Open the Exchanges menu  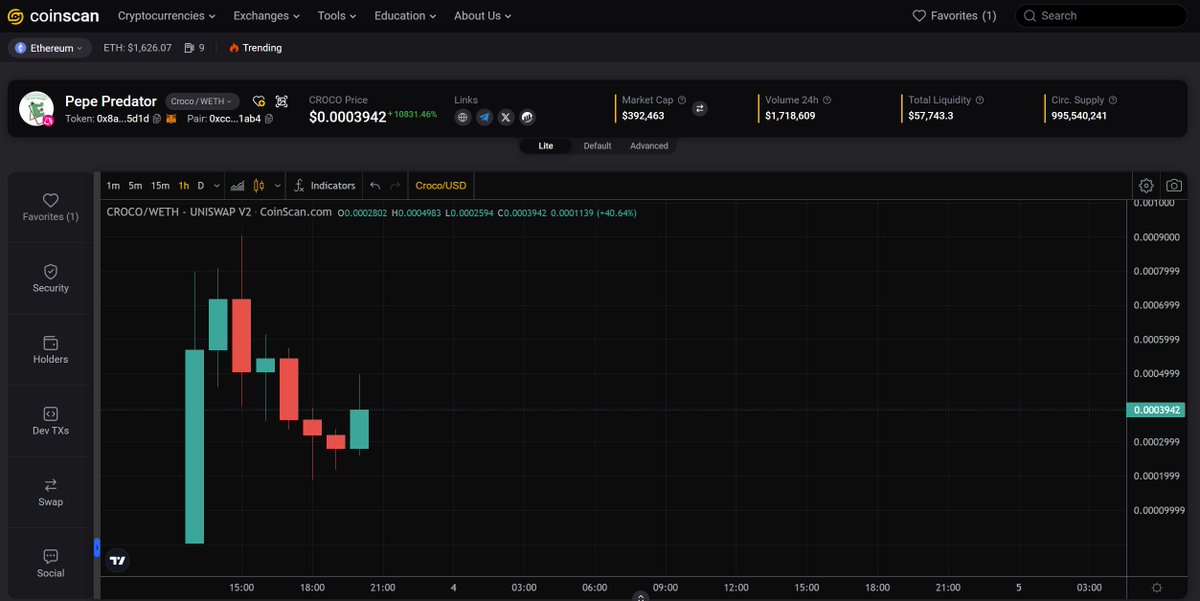tap(267, 16)
